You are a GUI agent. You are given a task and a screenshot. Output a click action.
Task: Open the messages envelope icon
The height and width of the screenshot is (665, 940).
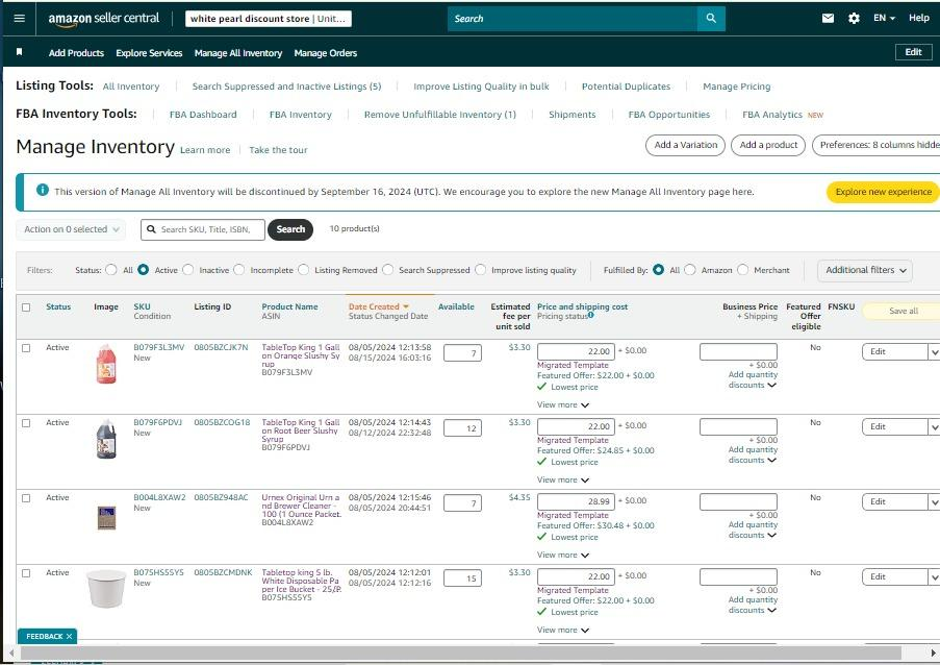click(828, 18)
